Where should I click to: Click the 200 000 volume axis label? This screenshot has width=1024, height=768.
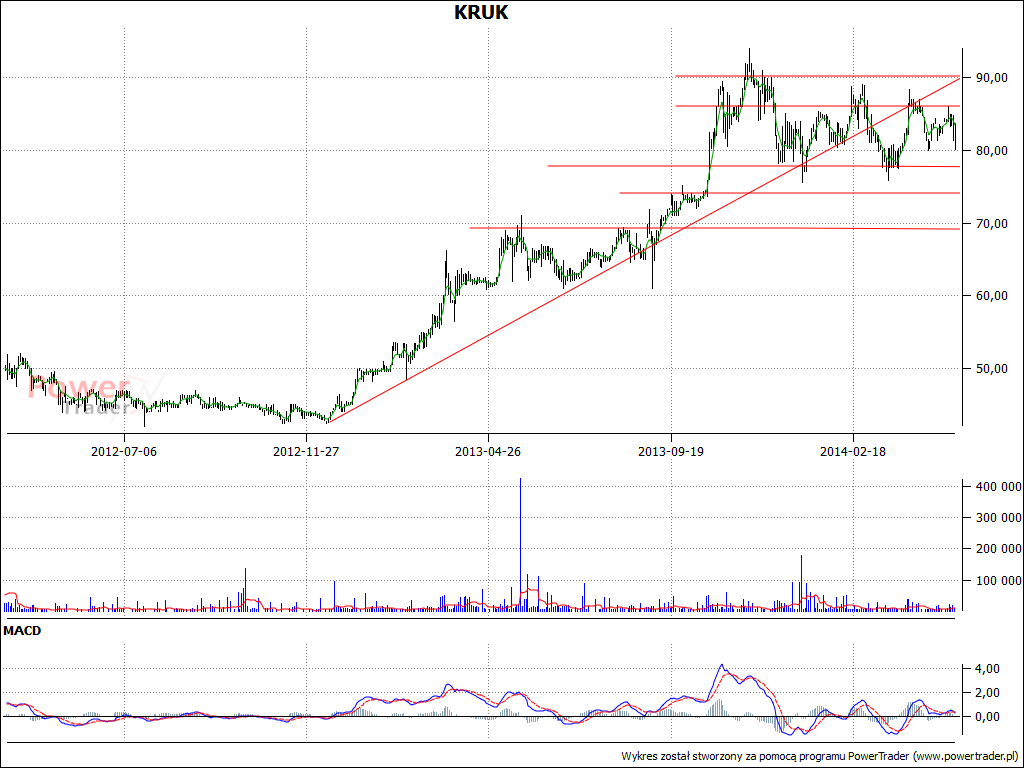pyautogui.click(x=999, y=549)
